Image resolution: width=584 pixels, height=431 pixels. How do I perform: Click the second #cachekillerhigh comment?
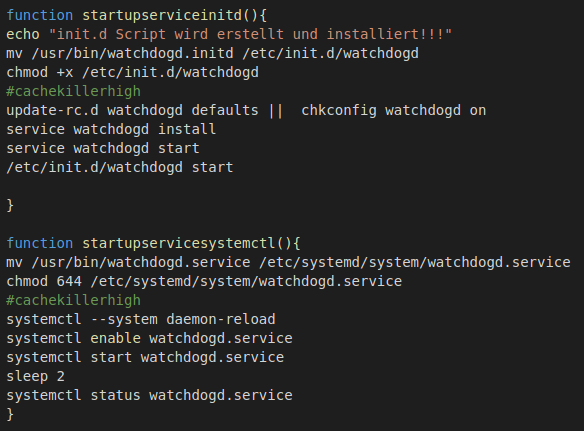(74, 300)
